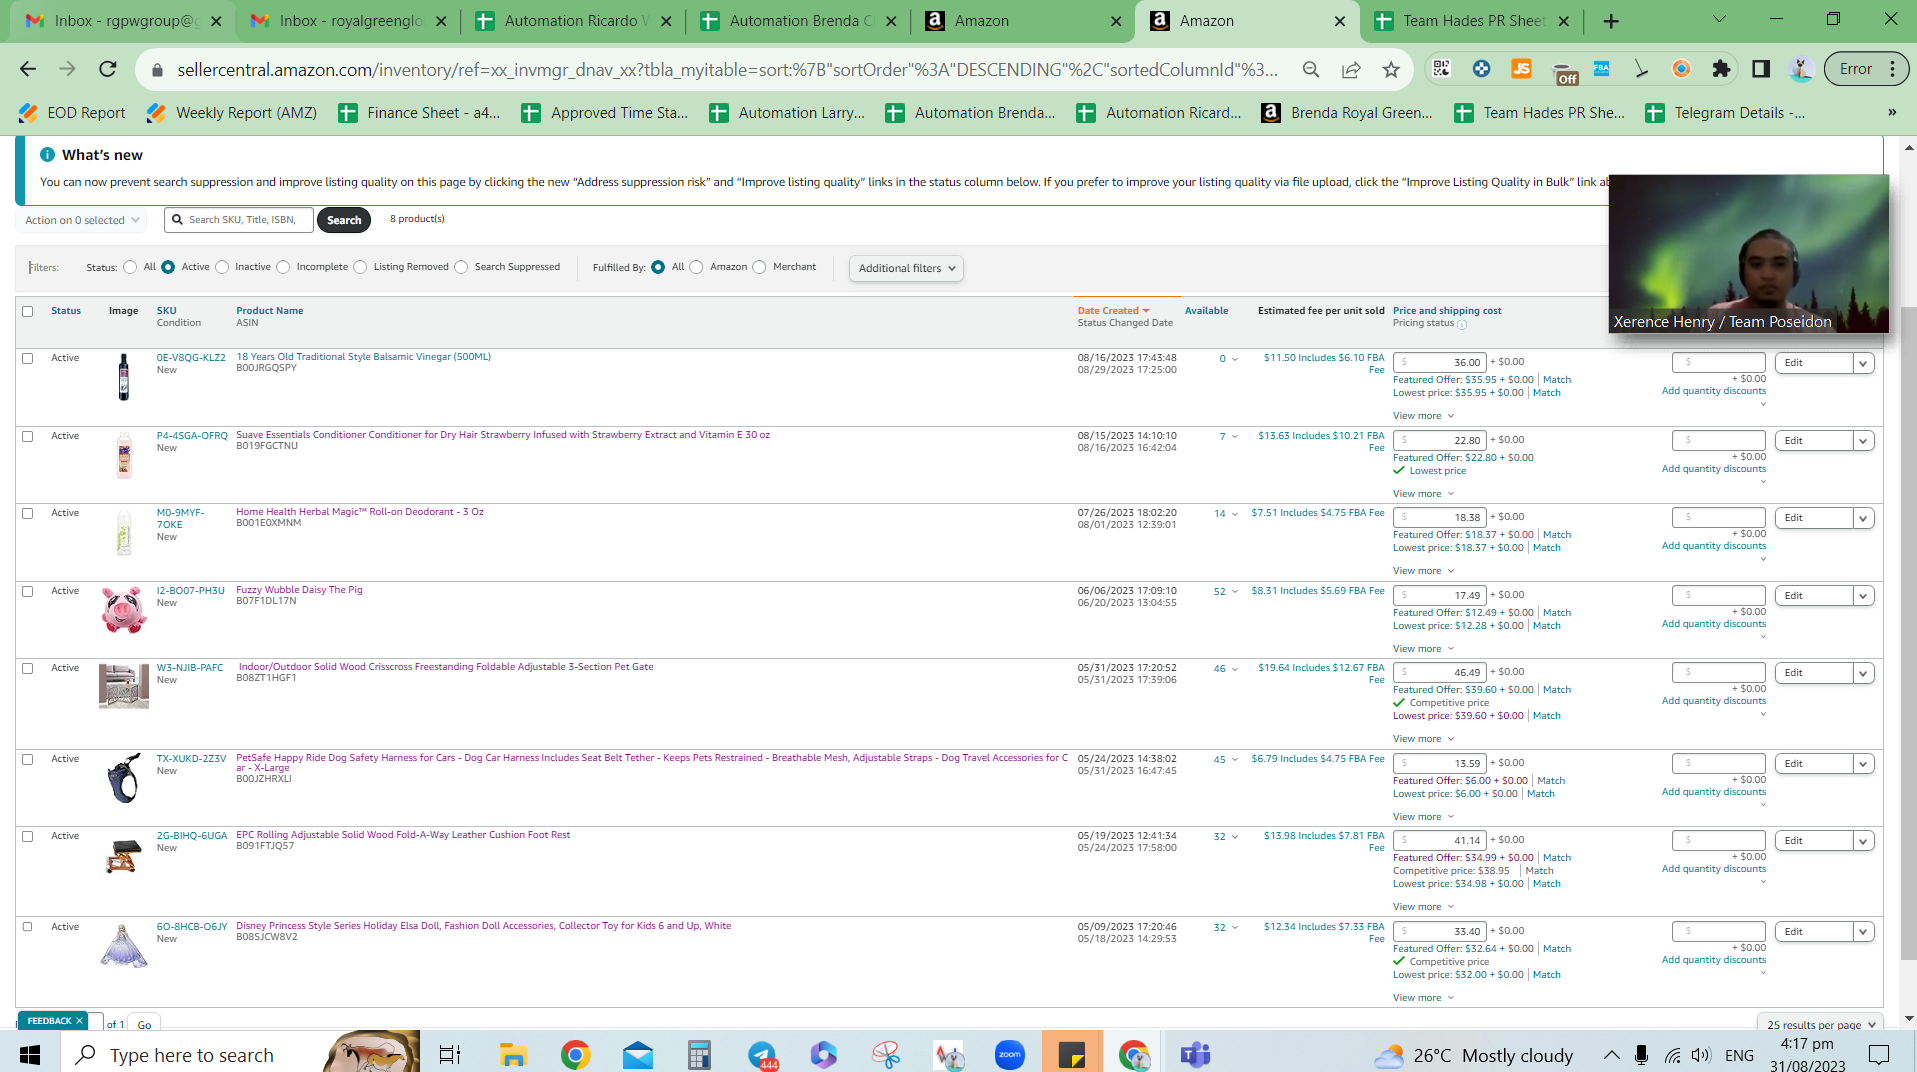Expand View more for Elsa Doll pricing
The image size is (1917, 1072).
1423,998
